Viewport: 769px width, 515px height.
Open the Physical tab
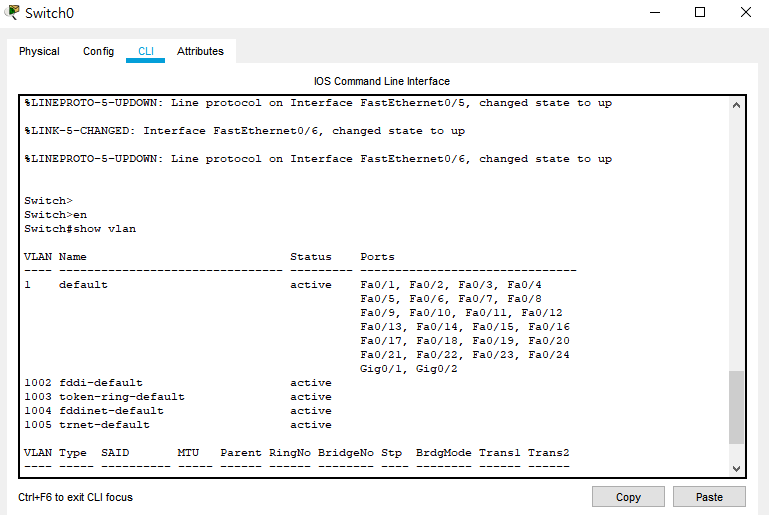[x=39, y=51]
